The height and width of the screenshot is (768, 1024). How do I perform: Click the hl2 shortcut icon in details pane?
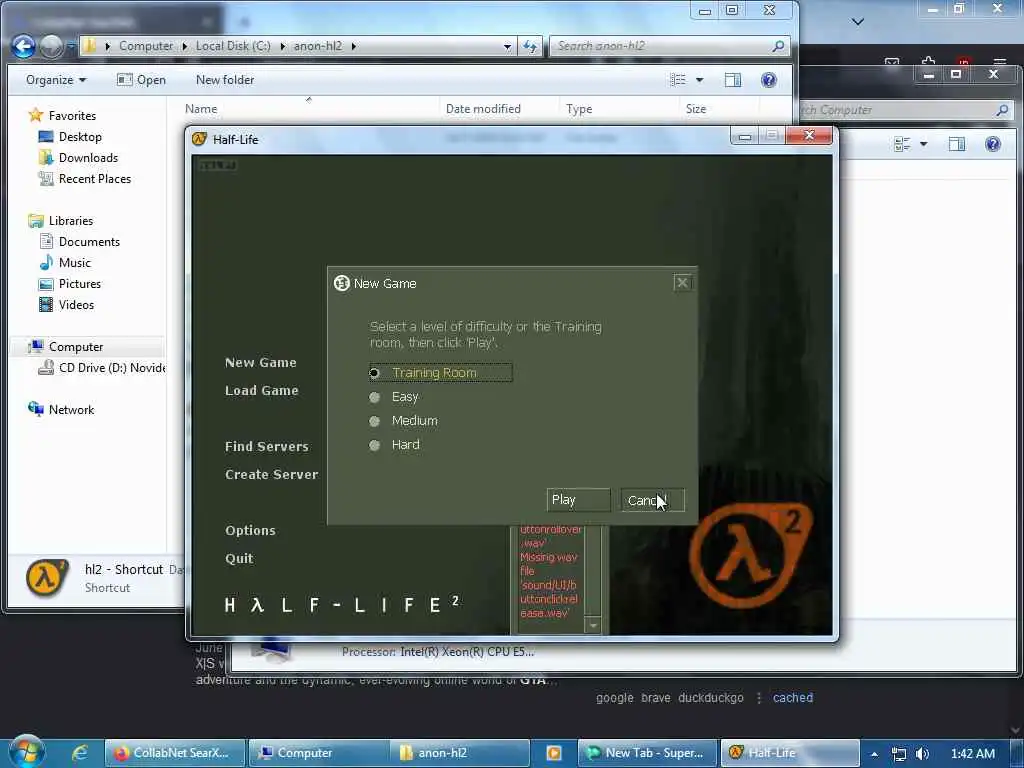coord(46,578)
